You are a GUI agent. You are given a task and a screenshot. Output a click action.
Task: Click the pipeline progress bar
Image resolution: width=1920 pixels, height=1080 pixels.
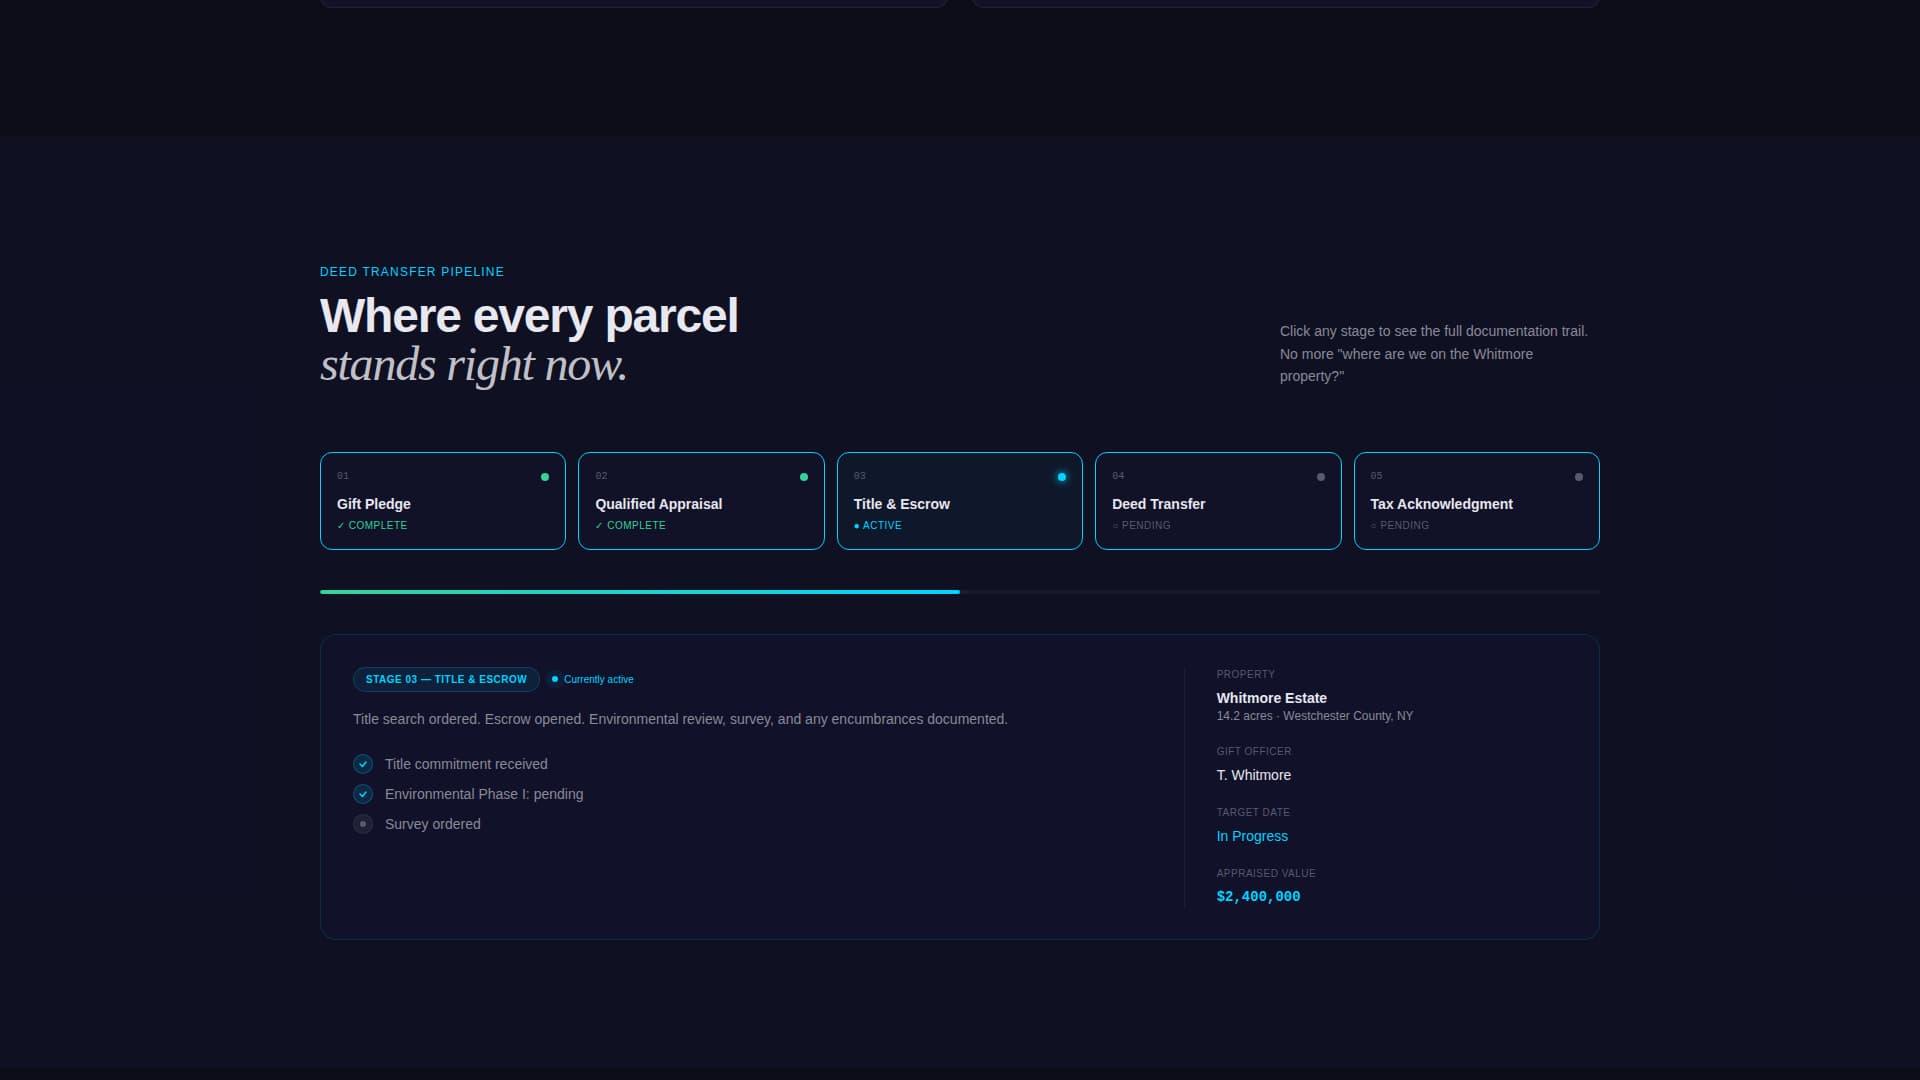point(960,592)
